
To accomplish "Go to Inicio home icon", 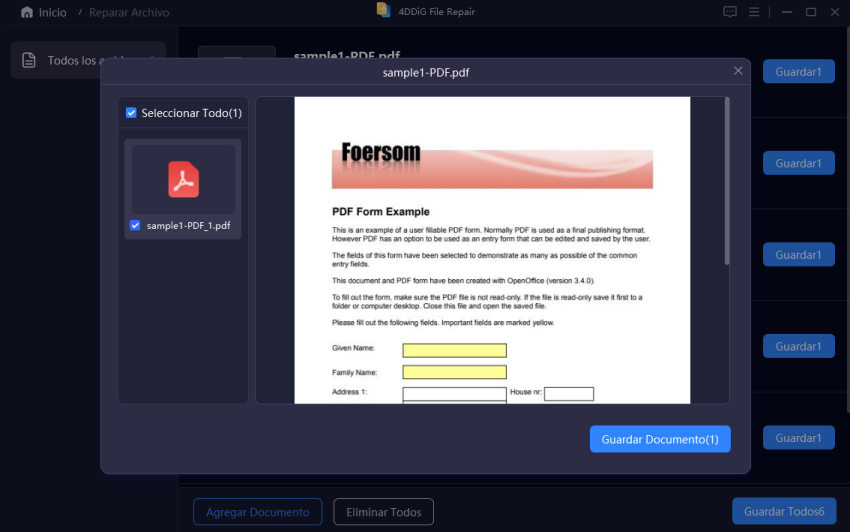I will pyautogui.click(x=27, y=12).
